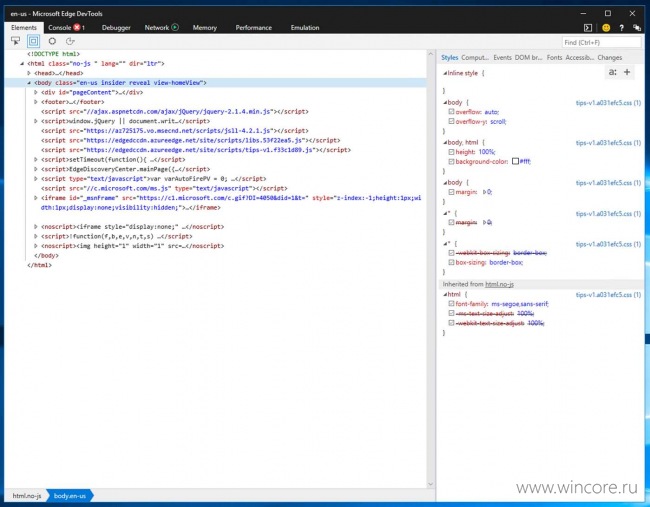Click the color picker circle icon in toolbar

click(52, 41)
